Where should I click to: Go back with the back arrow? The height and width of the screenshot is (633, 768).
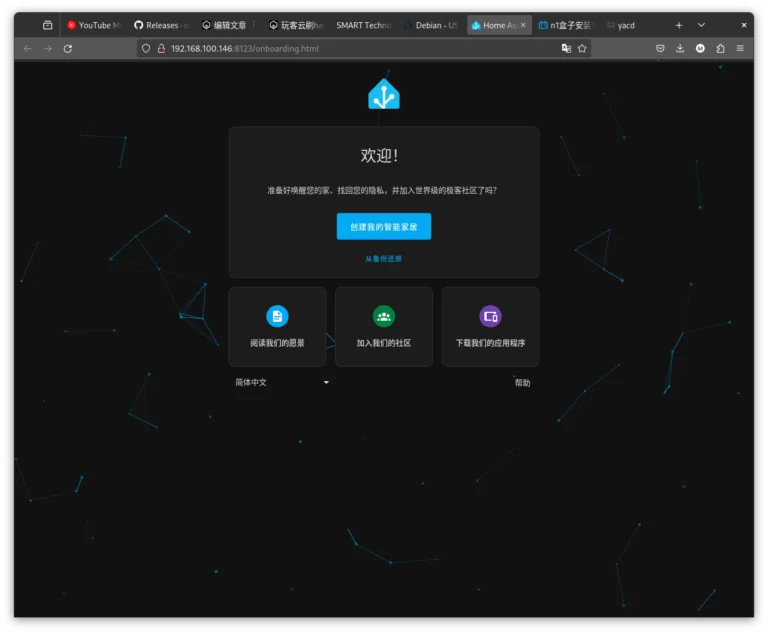(x=28, y=49)
